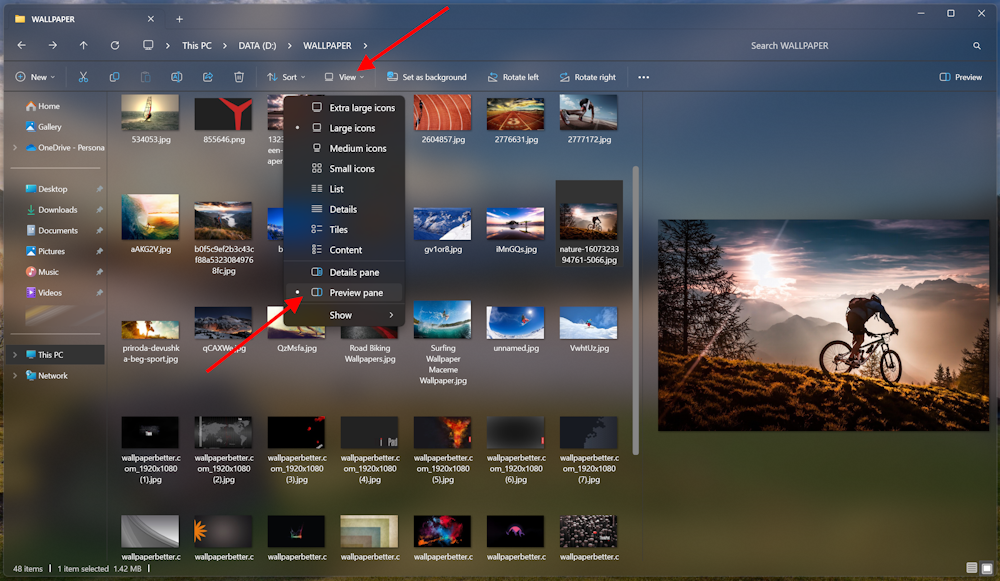Select Extra large icons menu entry

pyautogui.click(x=362, y=108)
